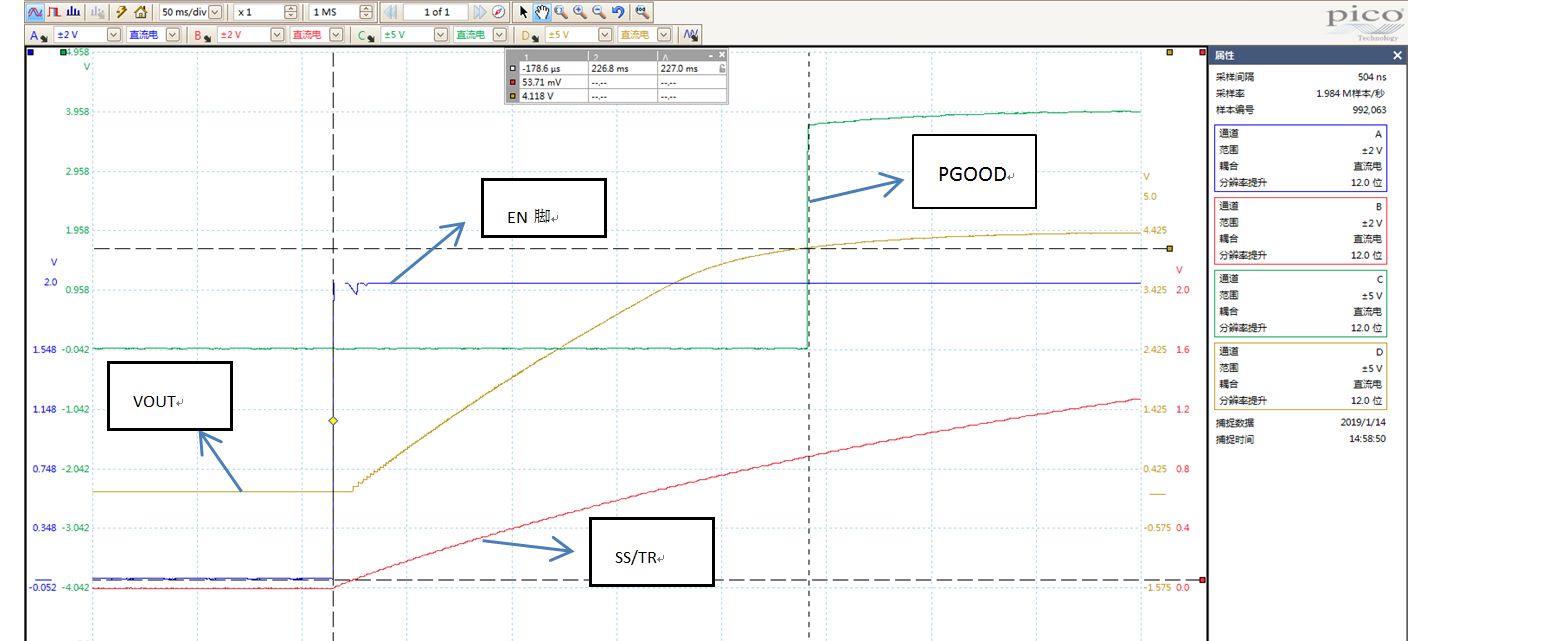Click the 53.71 mV ruler reading

540,83
